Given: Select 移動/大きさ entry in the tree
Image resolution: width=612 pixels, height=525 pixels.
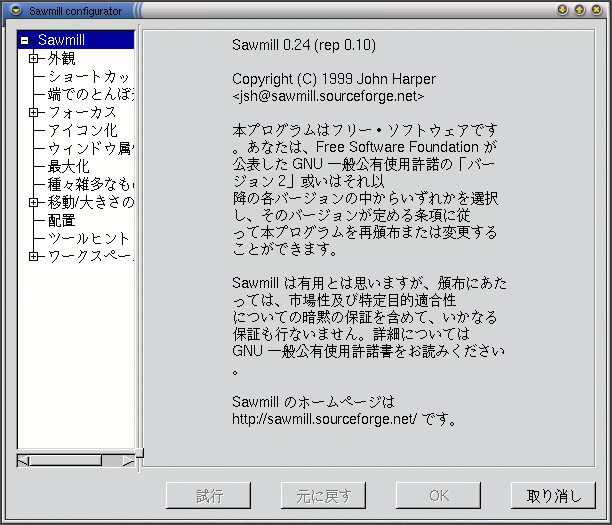Looking at the screenshot, I should click(91, 202).
